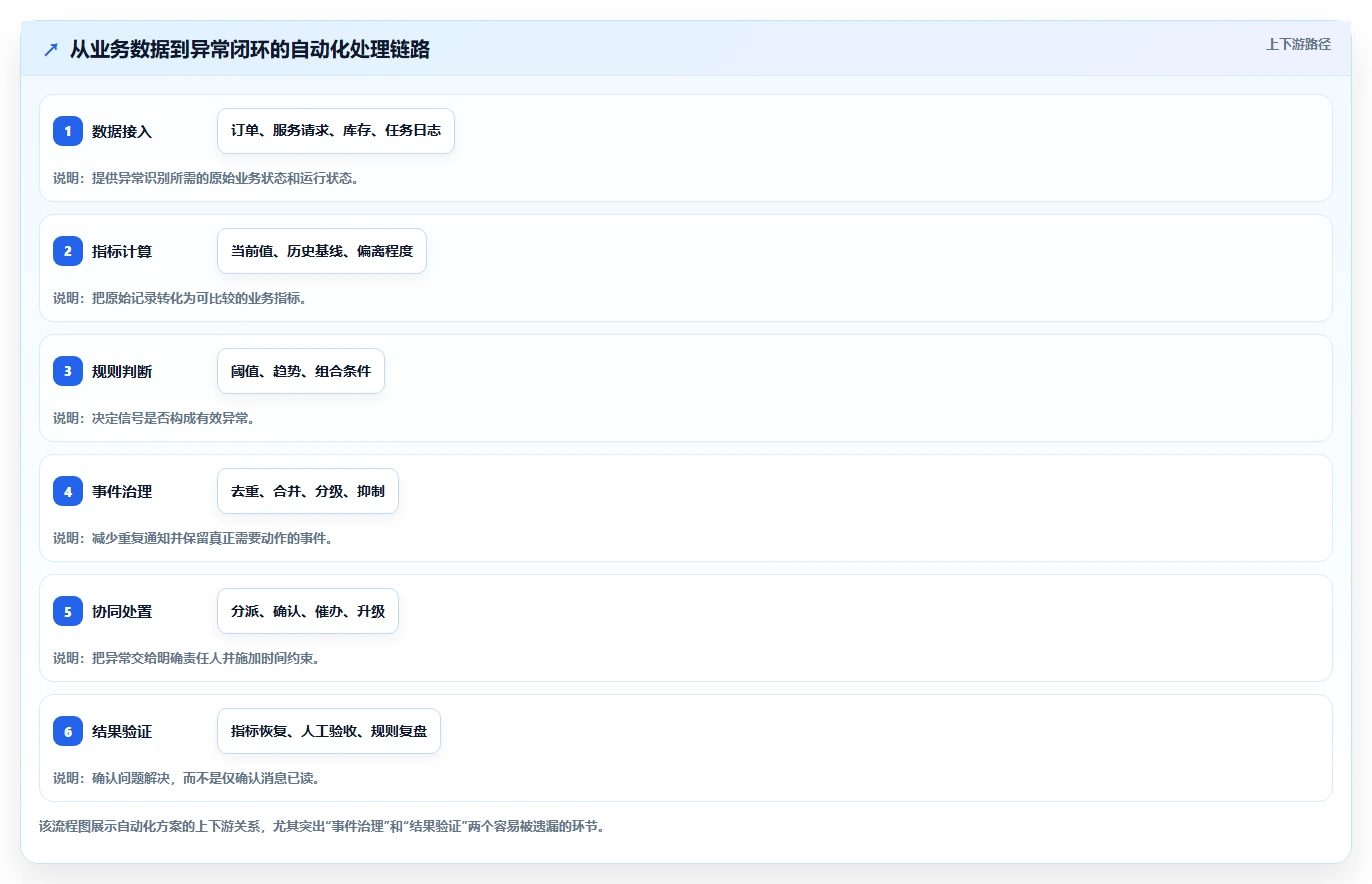Select the 去重、合并、分级、抑制 chip
The width and height of the screenshot is (1372, 884).
tap(308, 491)
